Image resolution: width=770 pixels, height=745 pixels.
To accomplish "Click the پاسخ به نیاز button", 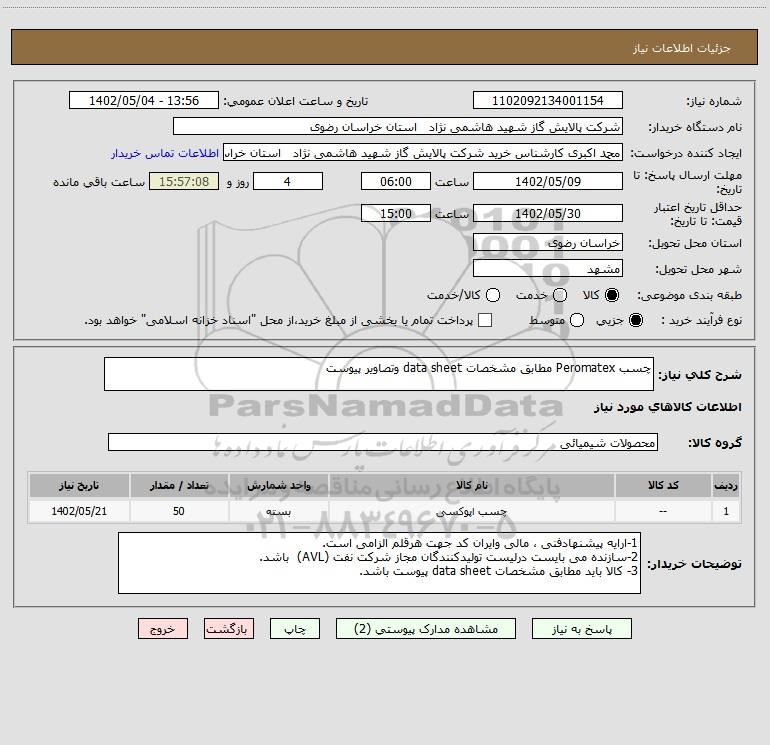I will point(581,629).
